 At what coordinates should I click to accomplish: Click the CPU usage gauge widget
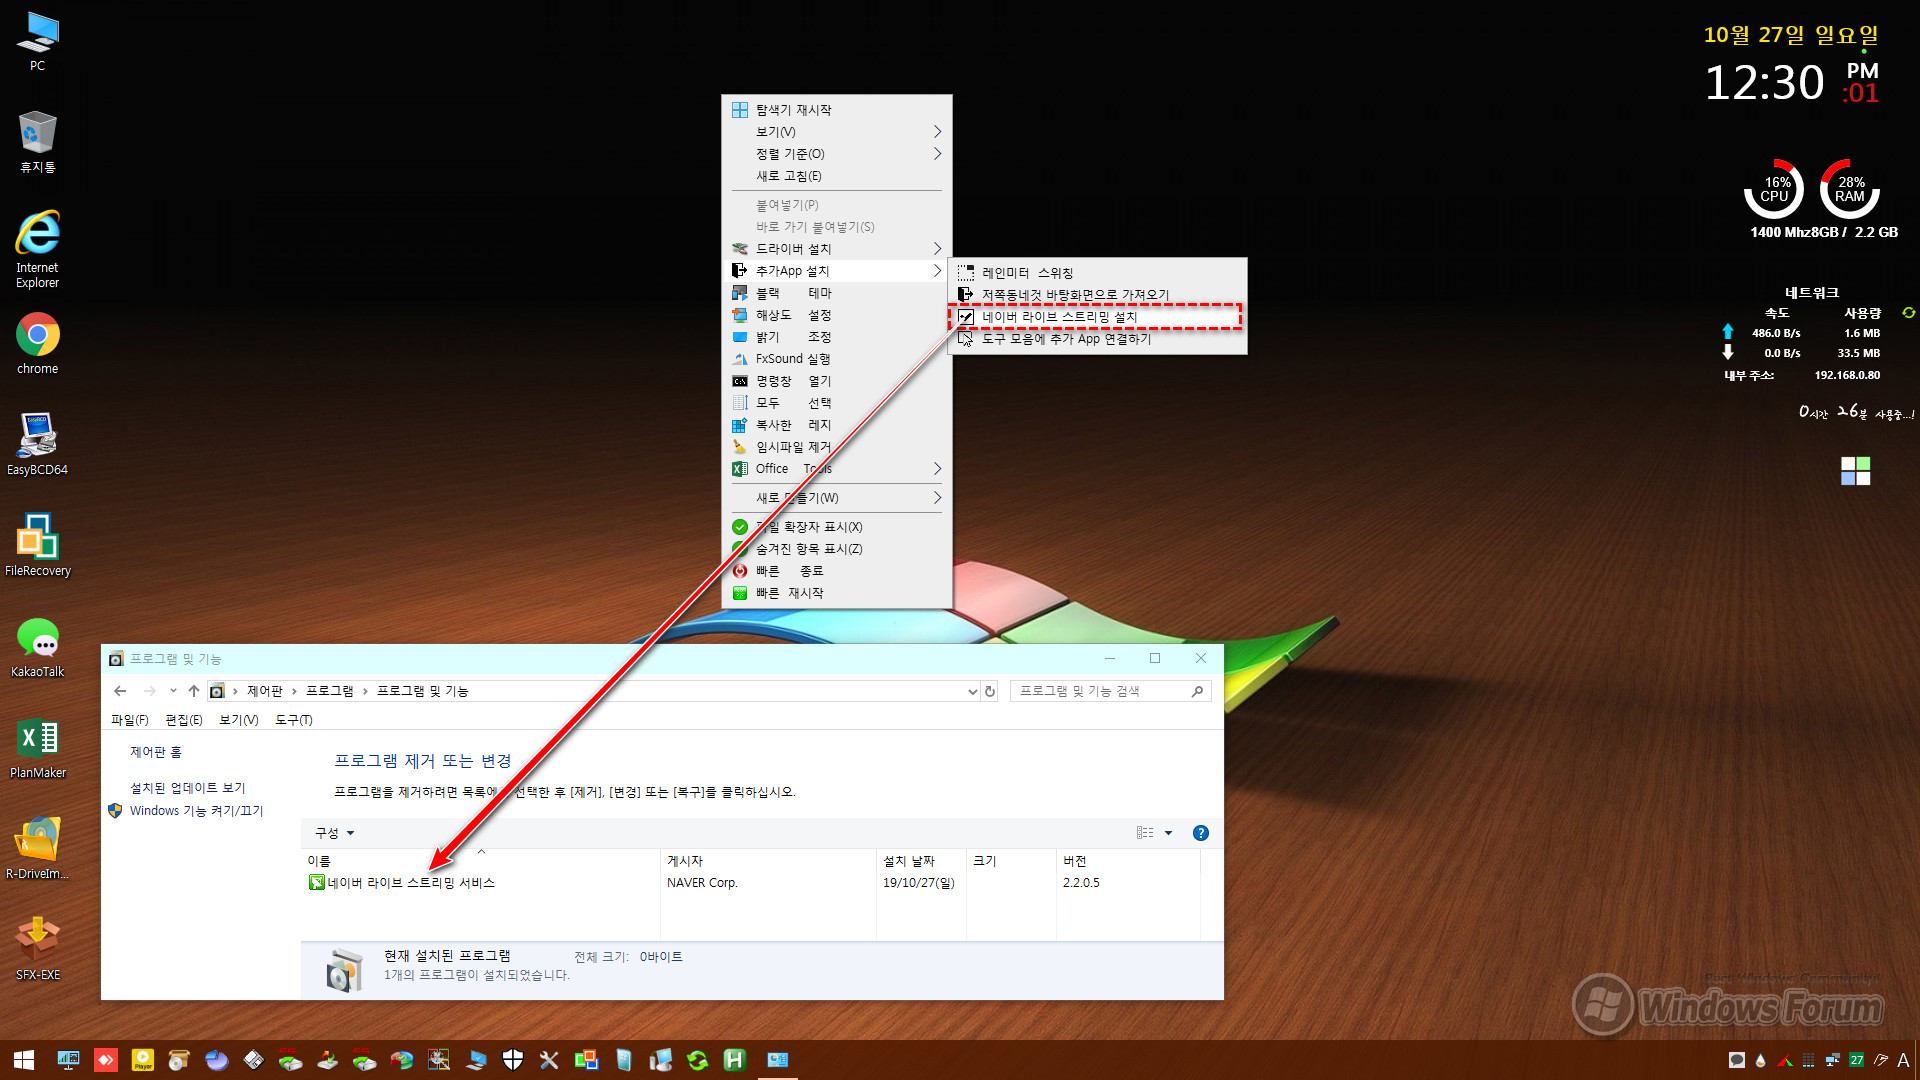1774,189
